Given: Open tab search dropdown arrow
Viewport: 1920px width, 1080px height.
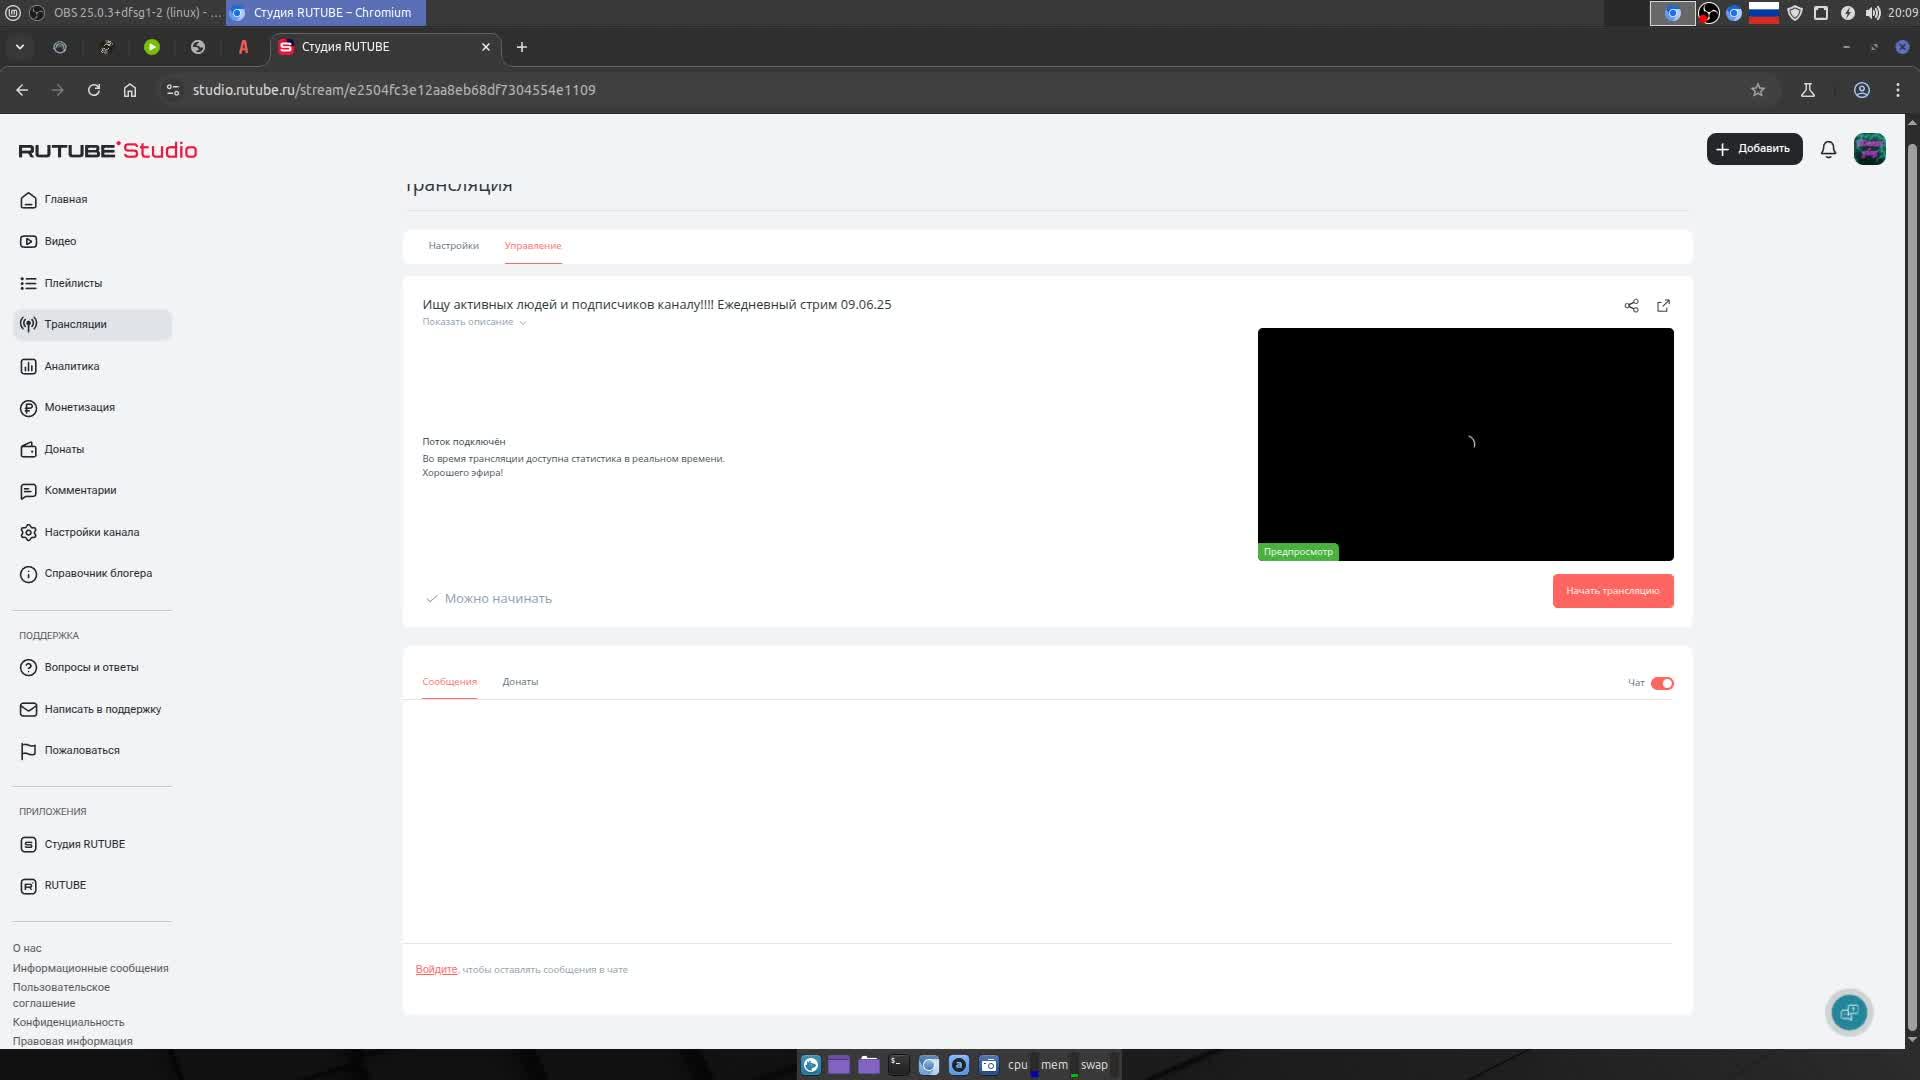Looking at the screenshot, I should click(x=19, y=47).
